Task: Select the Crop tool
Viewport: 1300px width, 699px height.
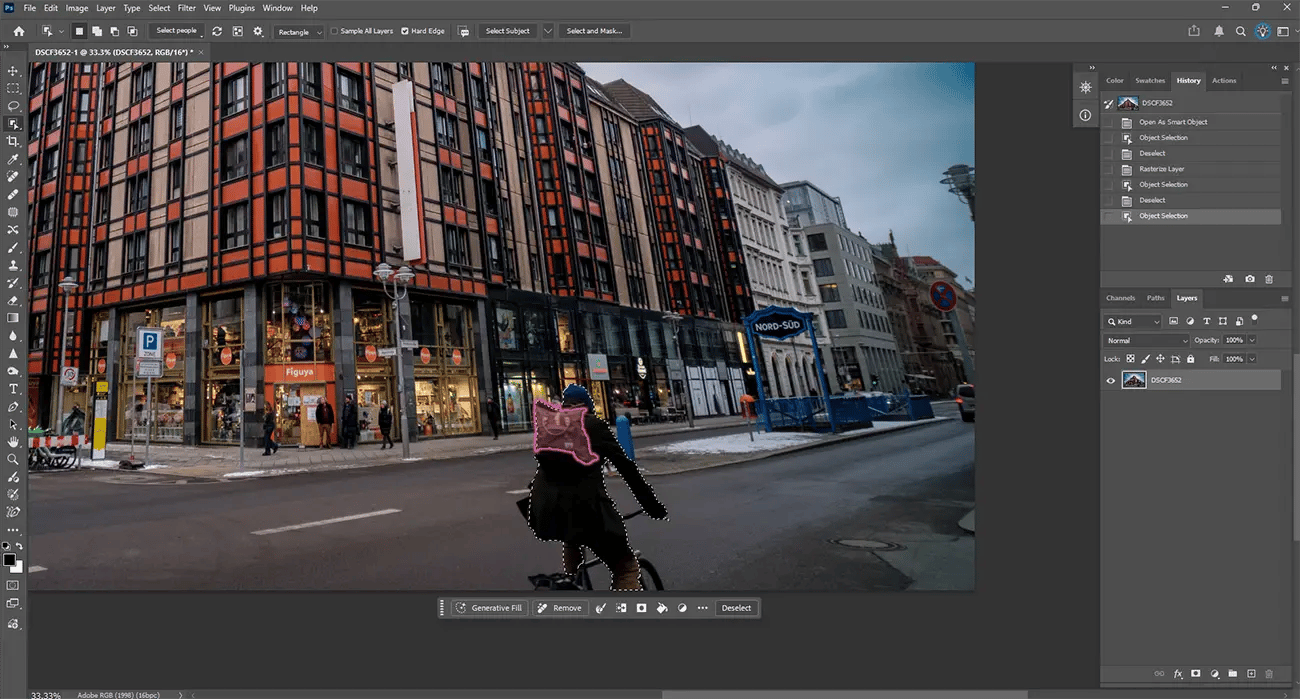Action: (13, 141)
